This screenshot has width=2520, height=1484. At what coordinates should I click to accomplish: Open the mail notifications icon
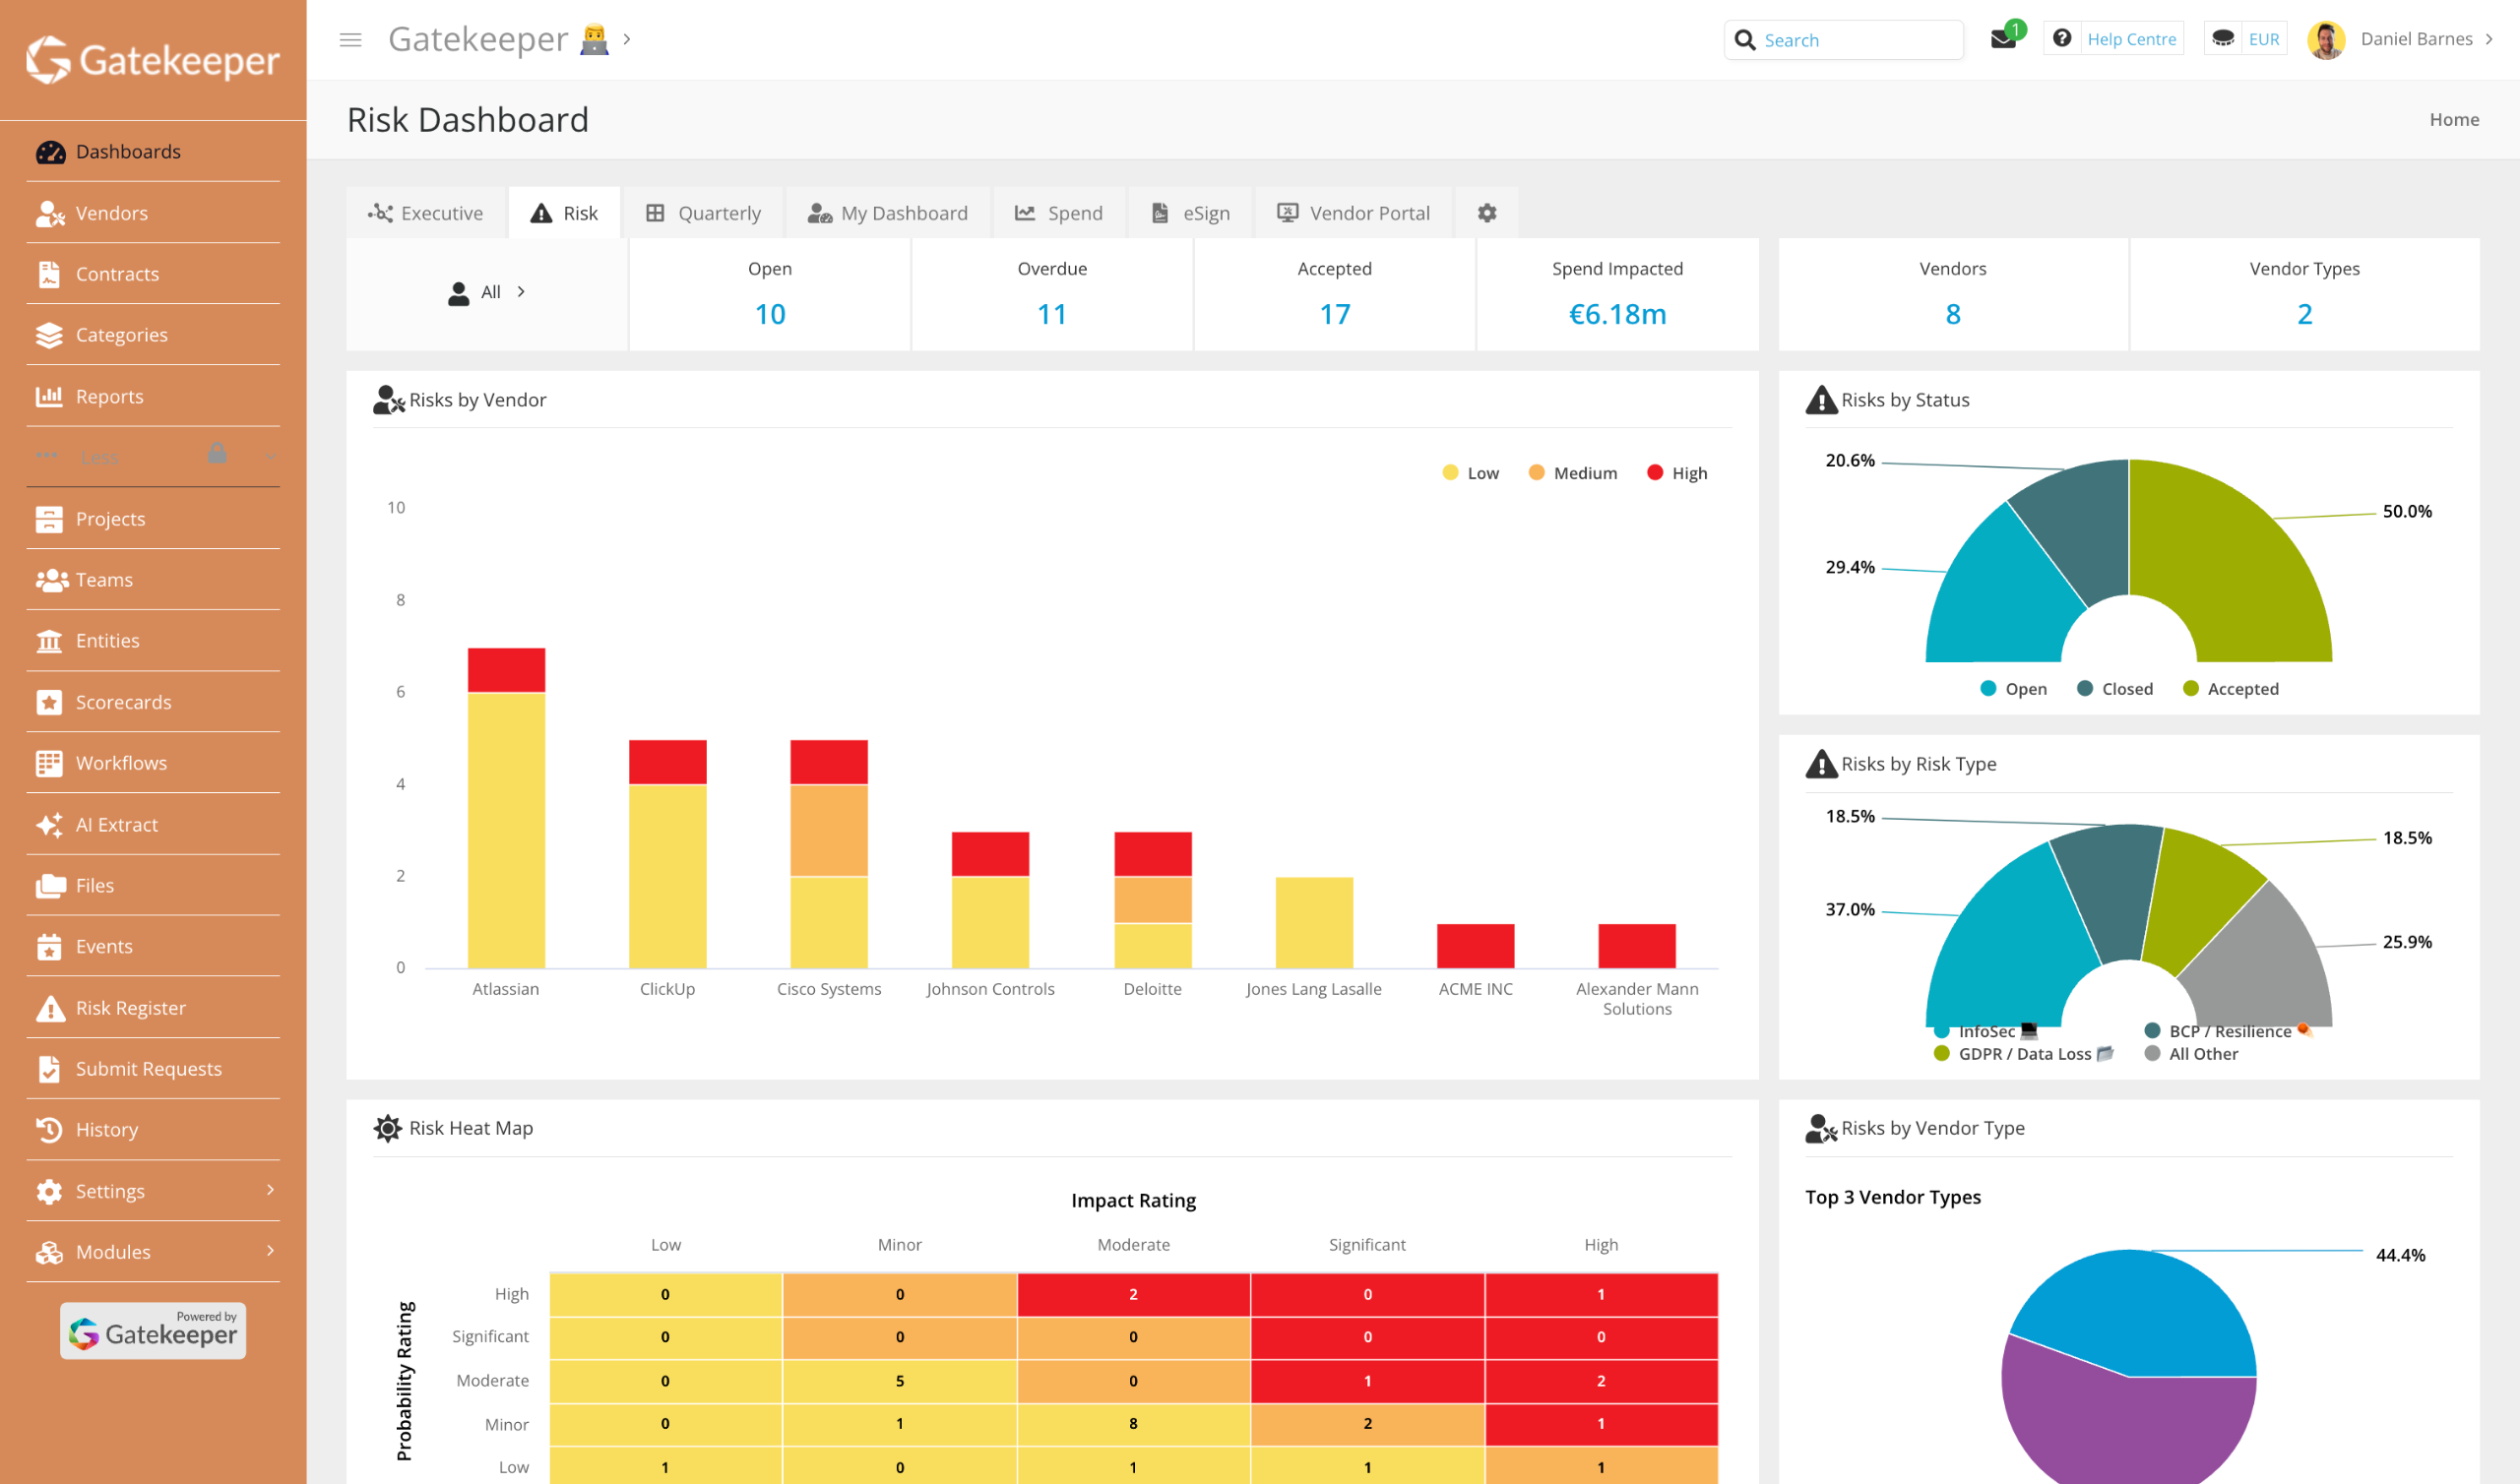tap(2003, 39)
